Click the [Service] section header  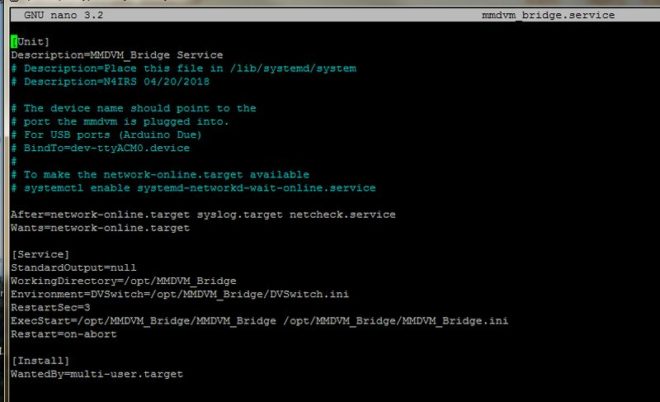[x=40, y=254]
